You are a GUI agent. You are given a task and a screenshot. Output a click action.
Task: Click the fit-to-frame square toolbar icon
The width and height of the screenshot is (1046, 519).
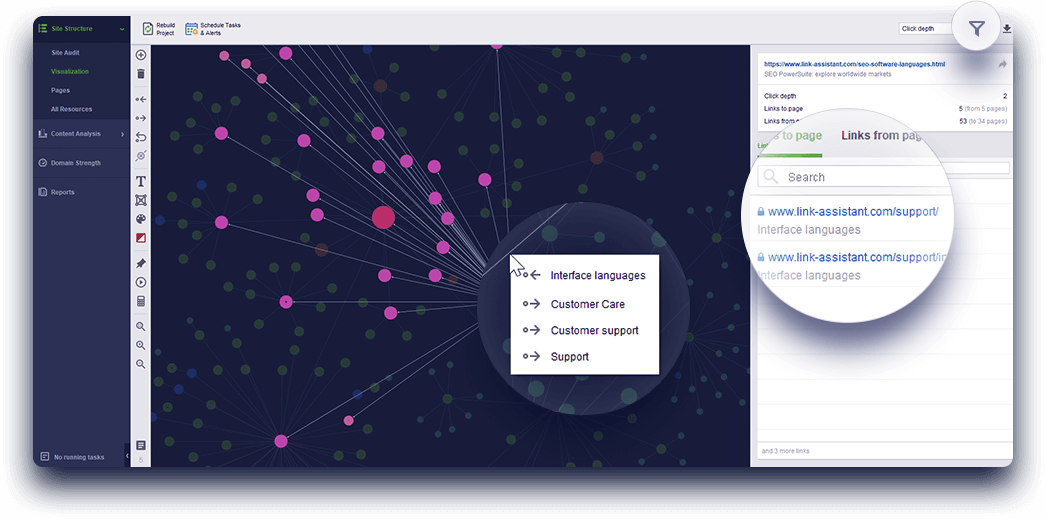point(141,200)
